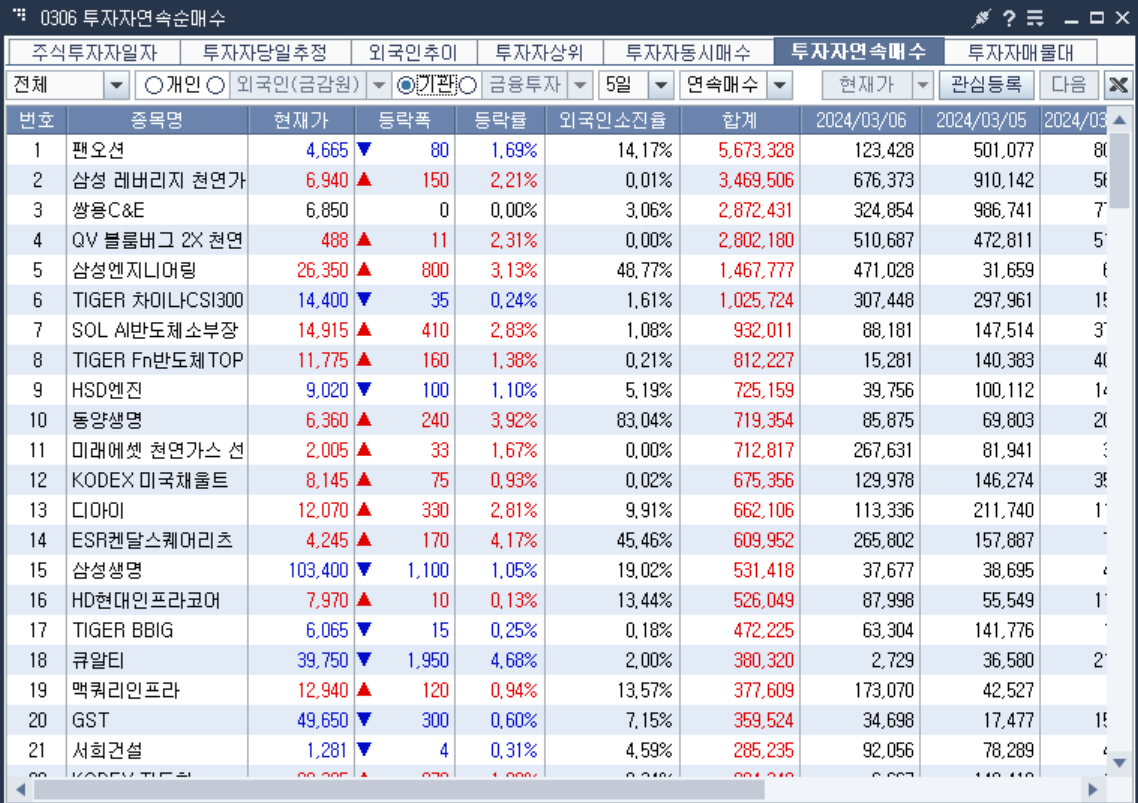Click the pin icon in title bar
Viewport: 1138px width, 803px height.
(x=981, y=18)
